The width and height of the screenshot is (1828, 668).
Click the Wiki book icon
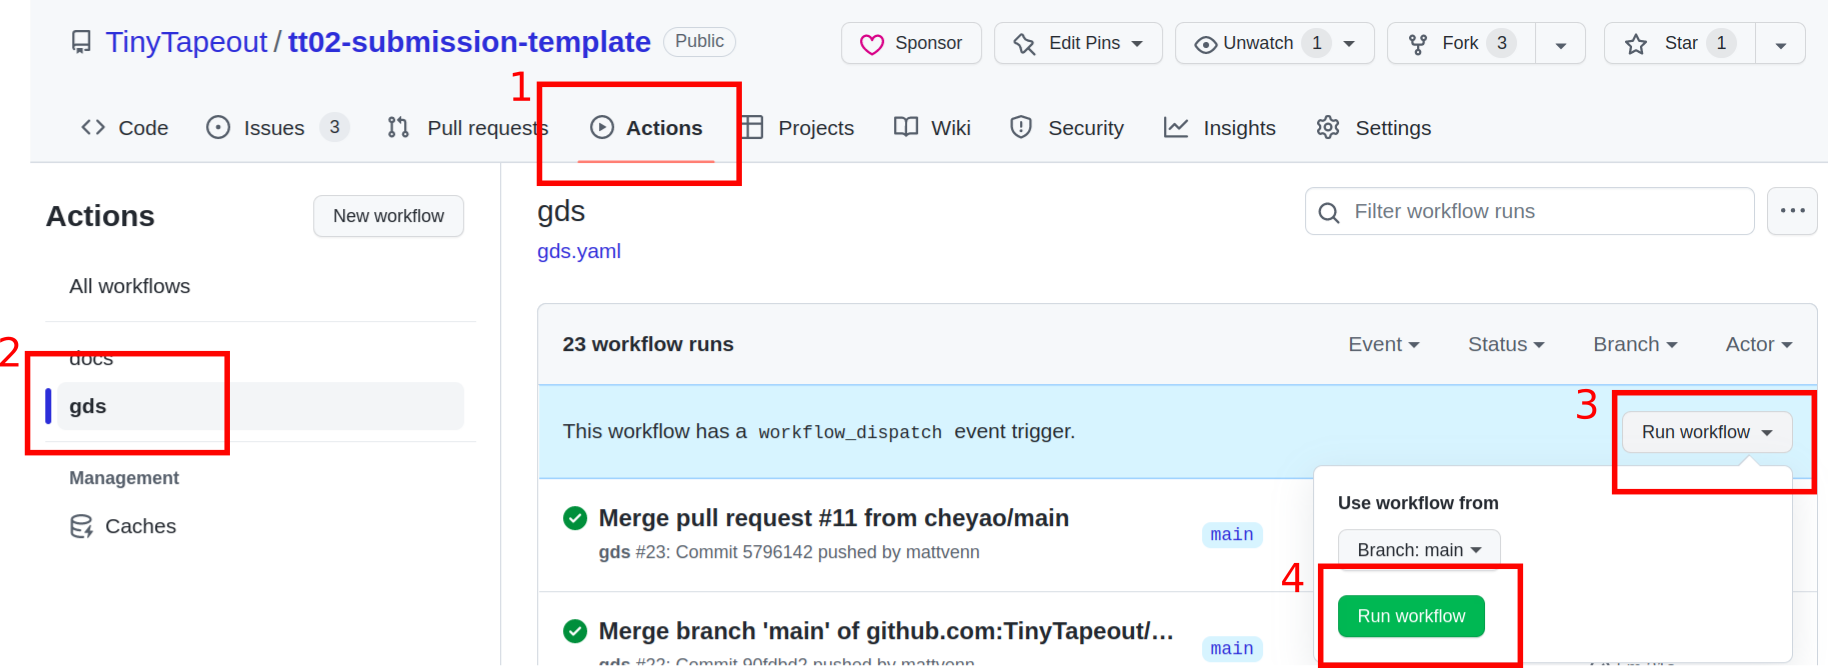pyautogui.click(x=906, y=127)
